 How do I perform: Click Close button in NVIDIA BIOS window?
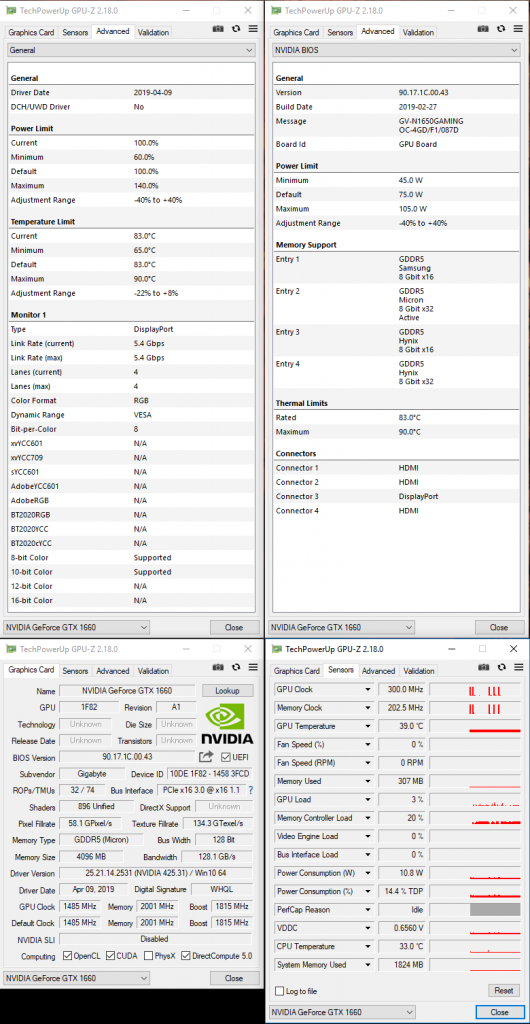pos(499,627)
